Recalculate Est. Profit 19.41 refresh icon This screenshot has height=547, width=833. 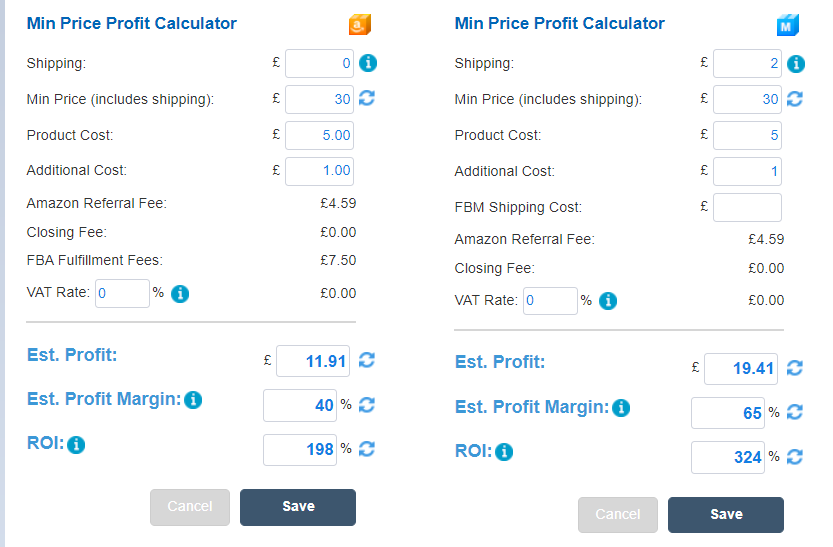pyautogui.click(x=795, y=368)
